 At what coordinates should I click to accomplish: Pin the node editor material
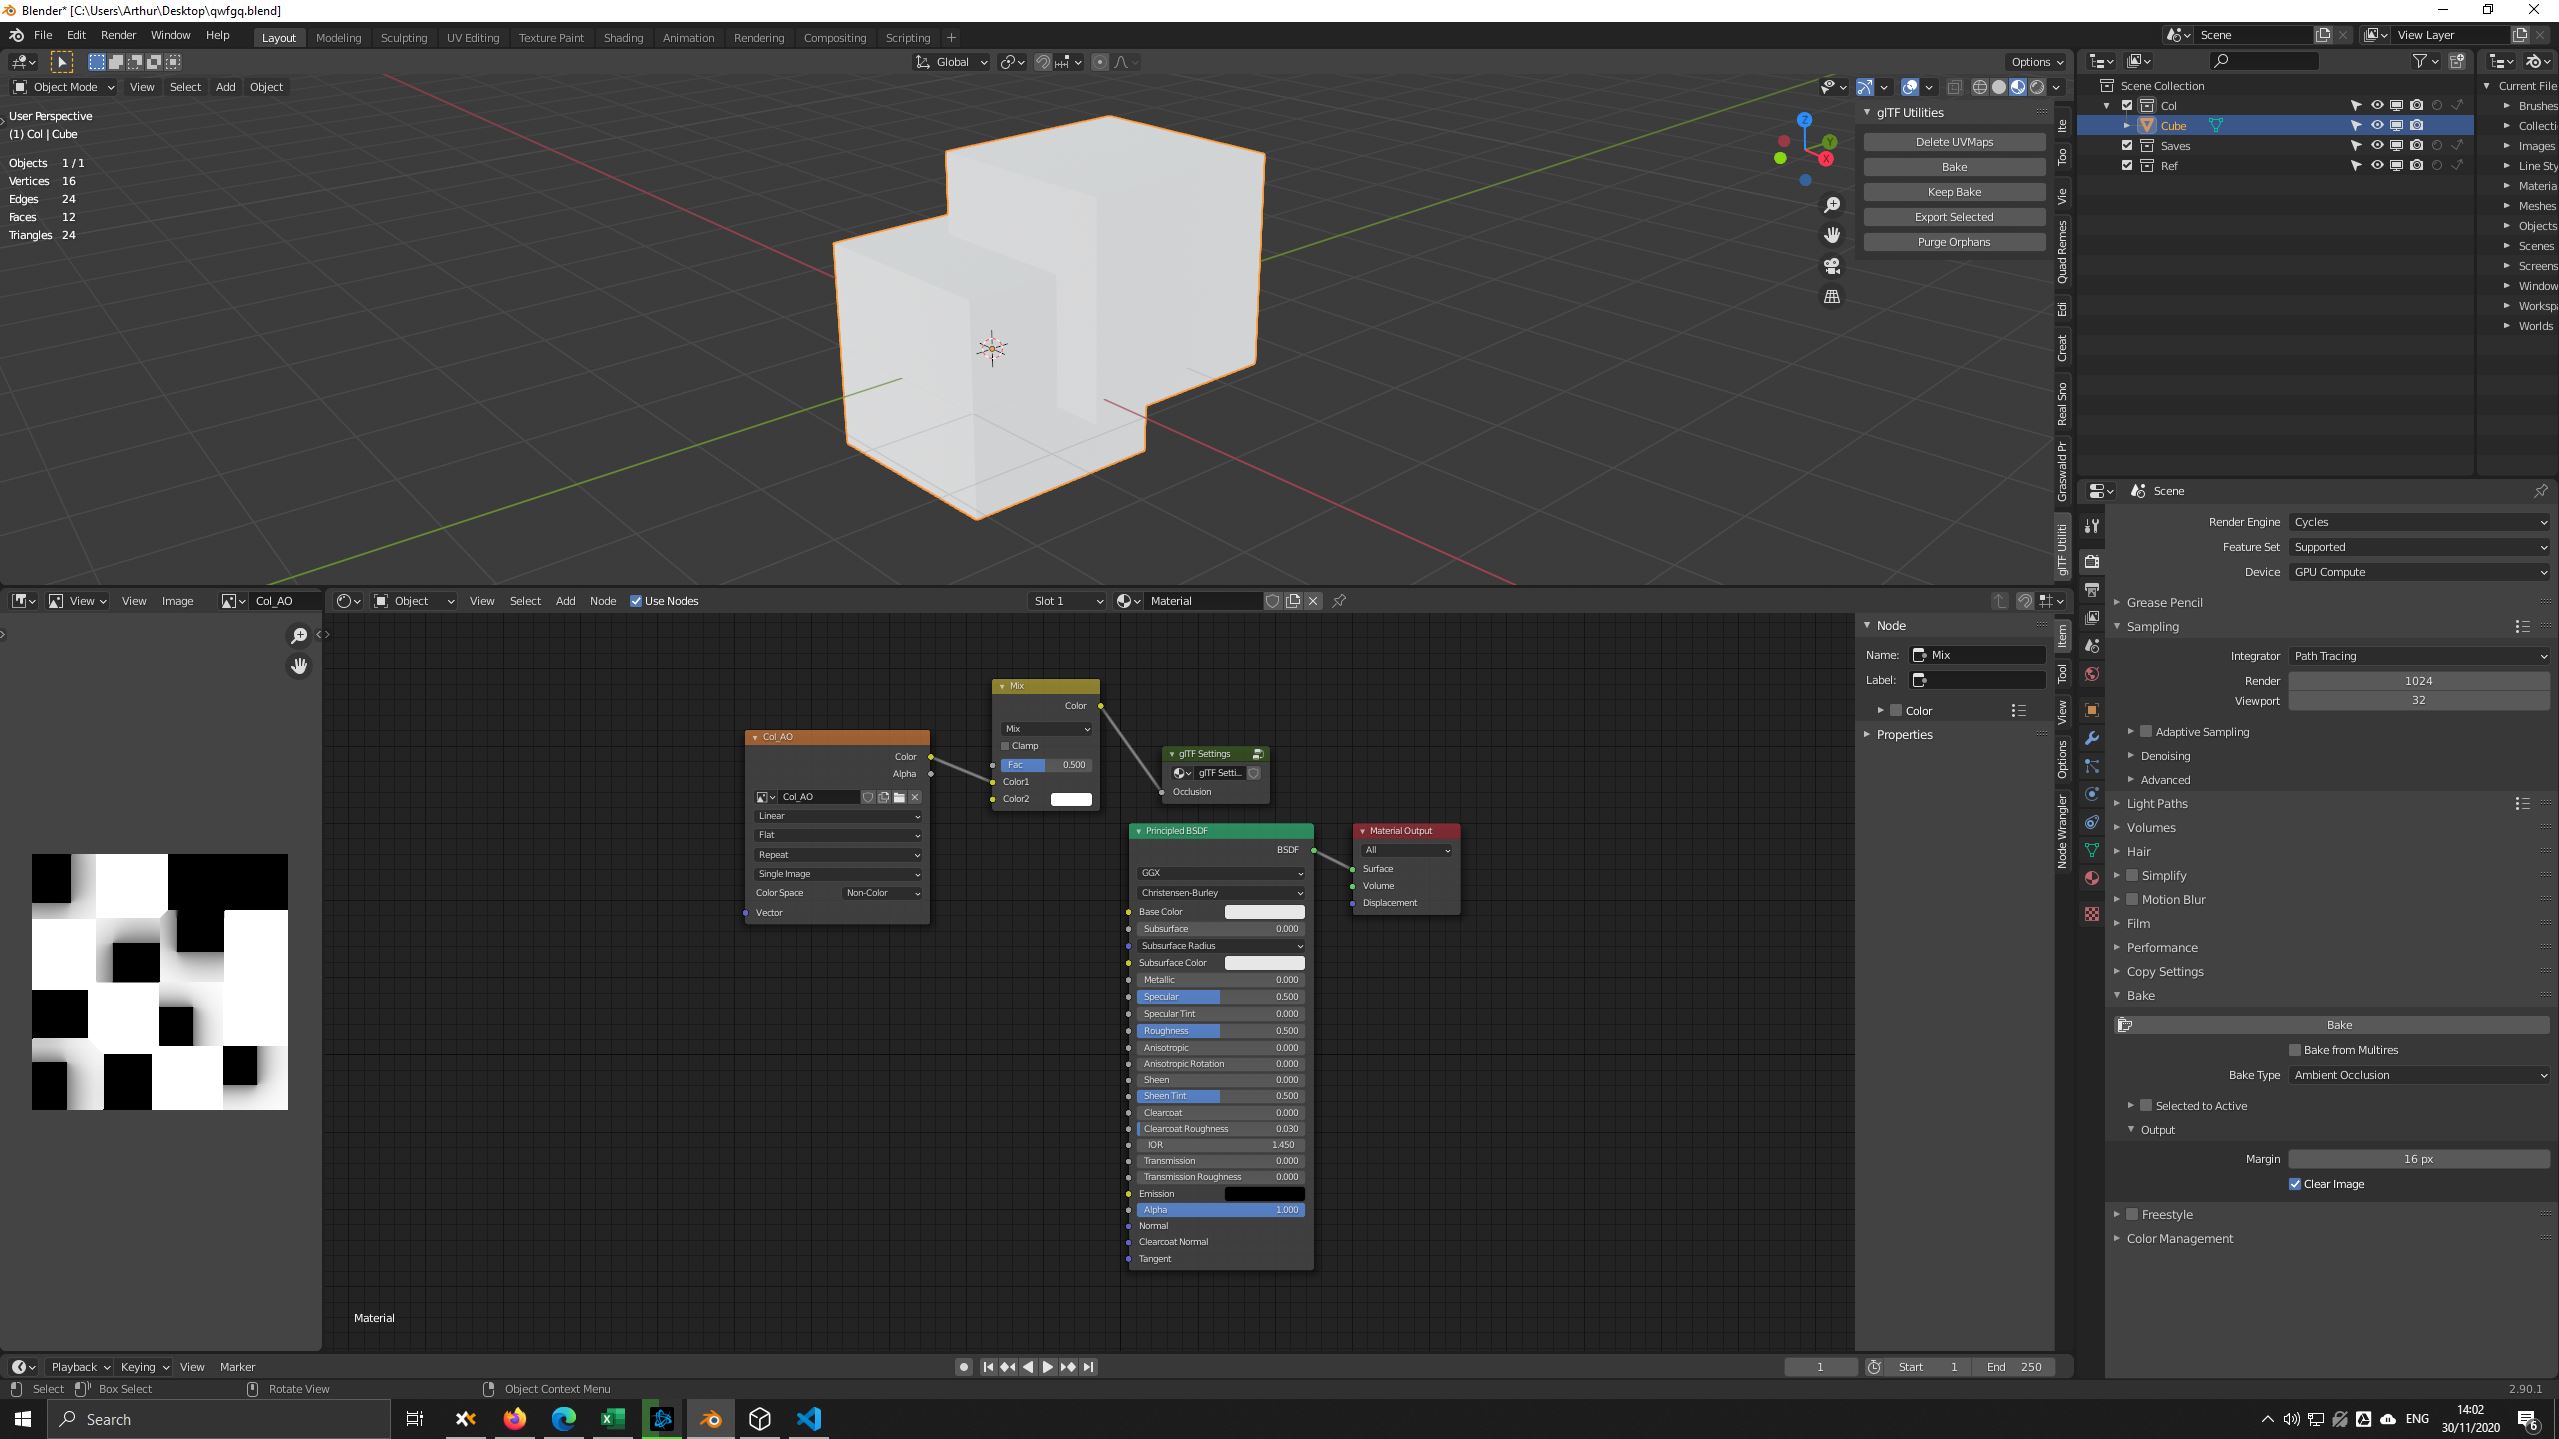[1339, 601]
